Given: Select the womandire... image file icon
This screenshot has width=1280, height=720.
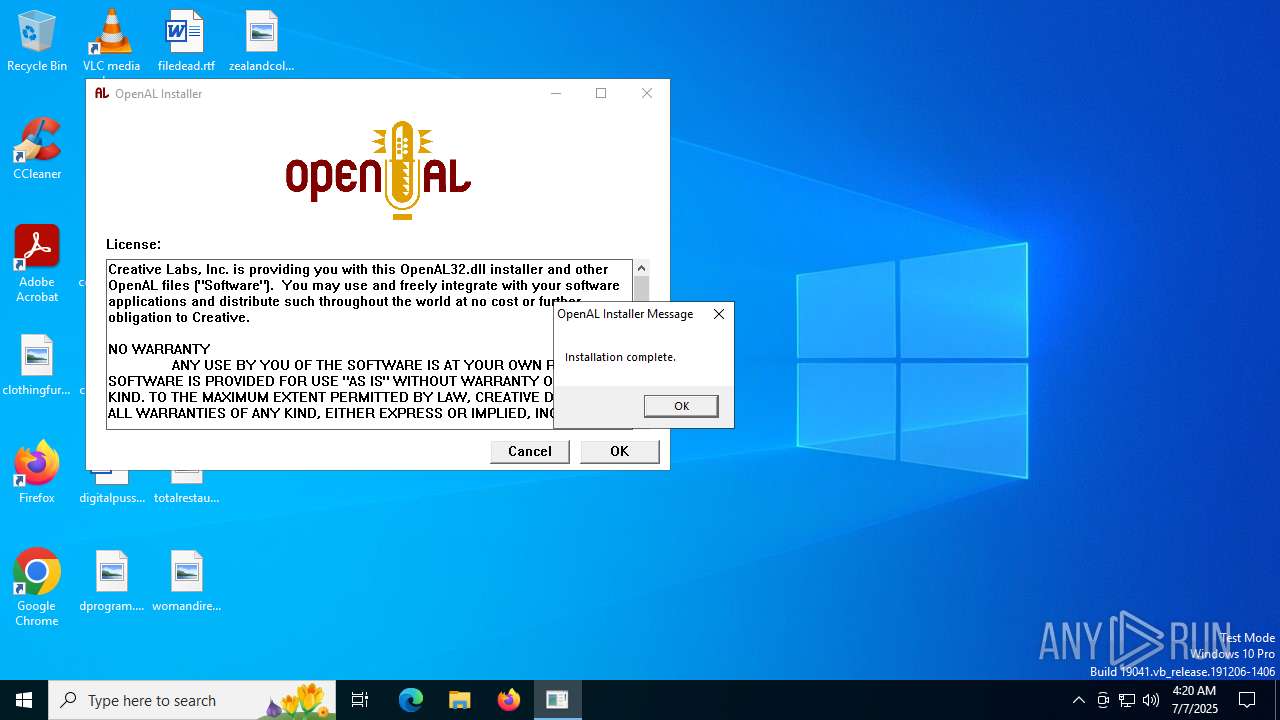Looking at the screenshot, I should pos(186,581).
